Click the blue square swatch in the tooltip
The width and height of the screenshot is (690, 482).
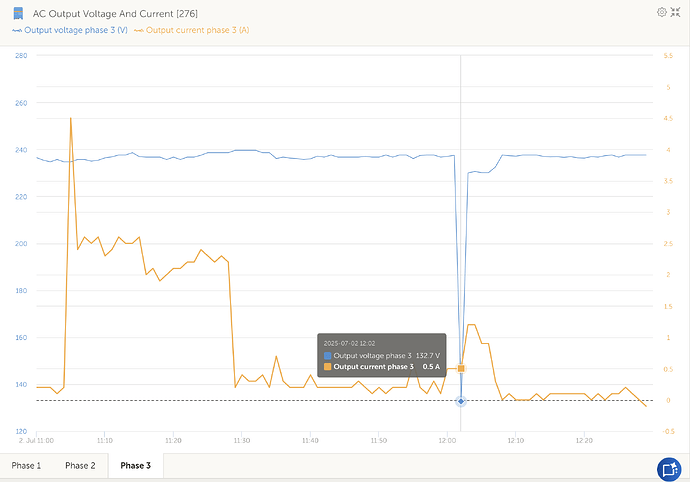327,356
